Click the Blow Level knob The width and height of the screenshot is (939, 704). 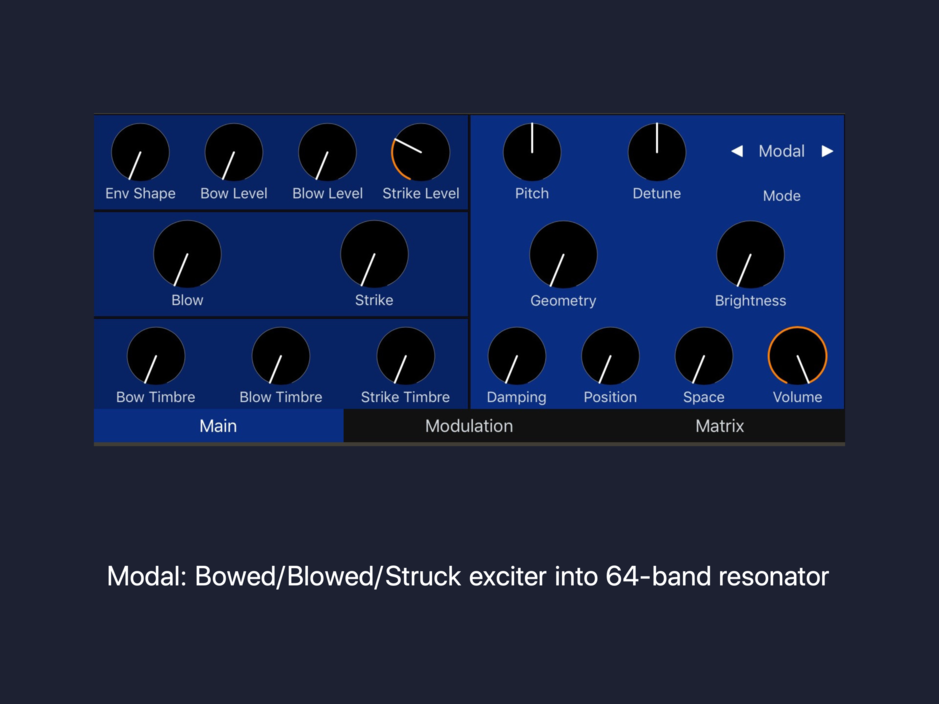point(327,152)
